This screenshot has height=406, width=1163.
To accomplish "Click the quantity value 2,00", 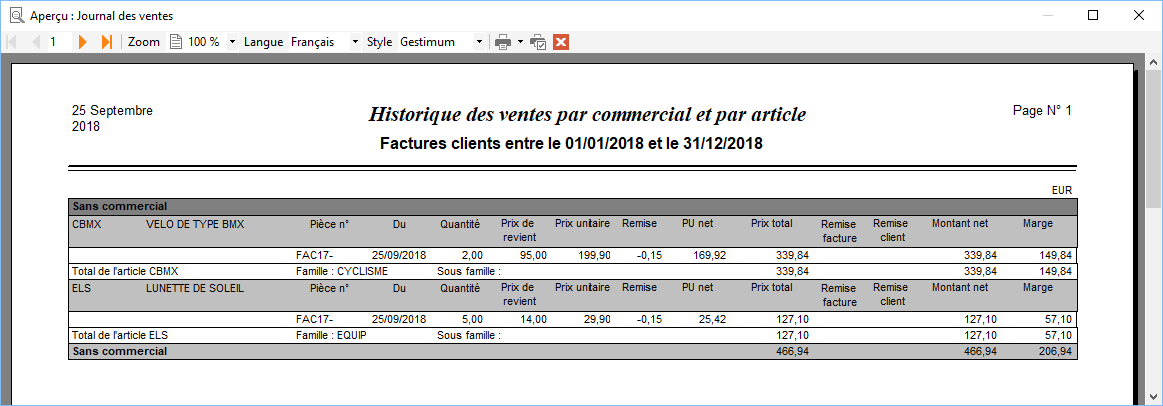I will pyautogui.click(x=472, y=255).
